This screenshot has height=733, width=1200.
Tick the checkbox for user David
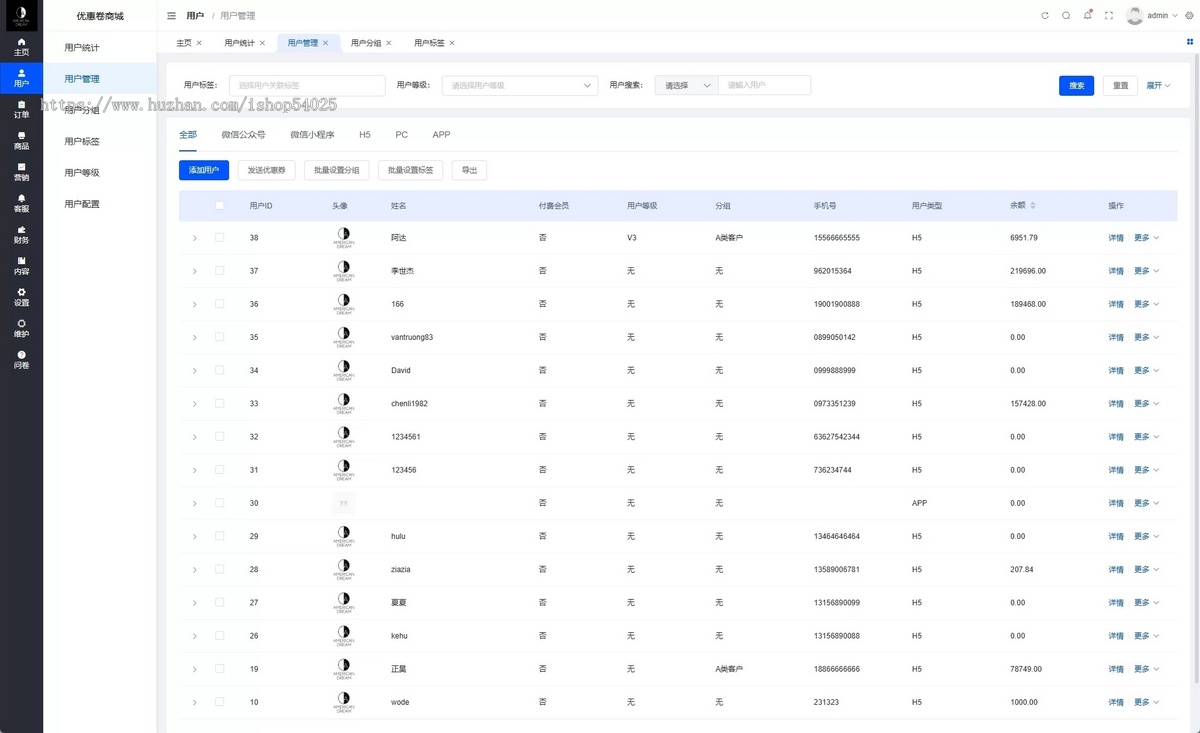220,370
